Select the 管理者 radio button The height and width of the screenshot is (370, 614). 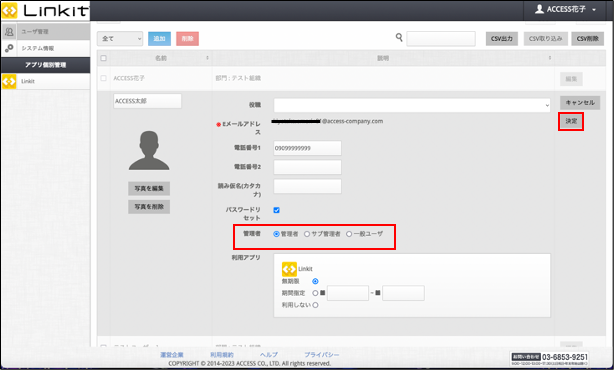tap(276, 234)
